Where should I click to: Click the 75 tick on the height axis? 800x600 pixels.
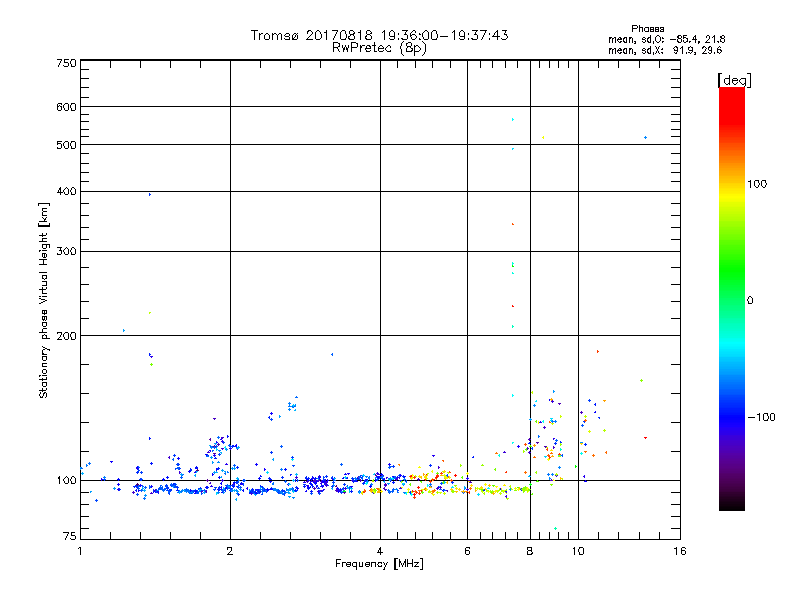pyautogui.click(x=69, y=536)
